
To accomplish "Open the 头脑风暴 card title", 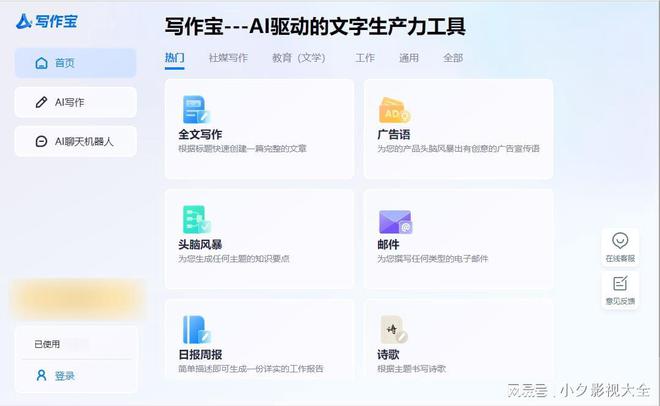I will (200, 244).
